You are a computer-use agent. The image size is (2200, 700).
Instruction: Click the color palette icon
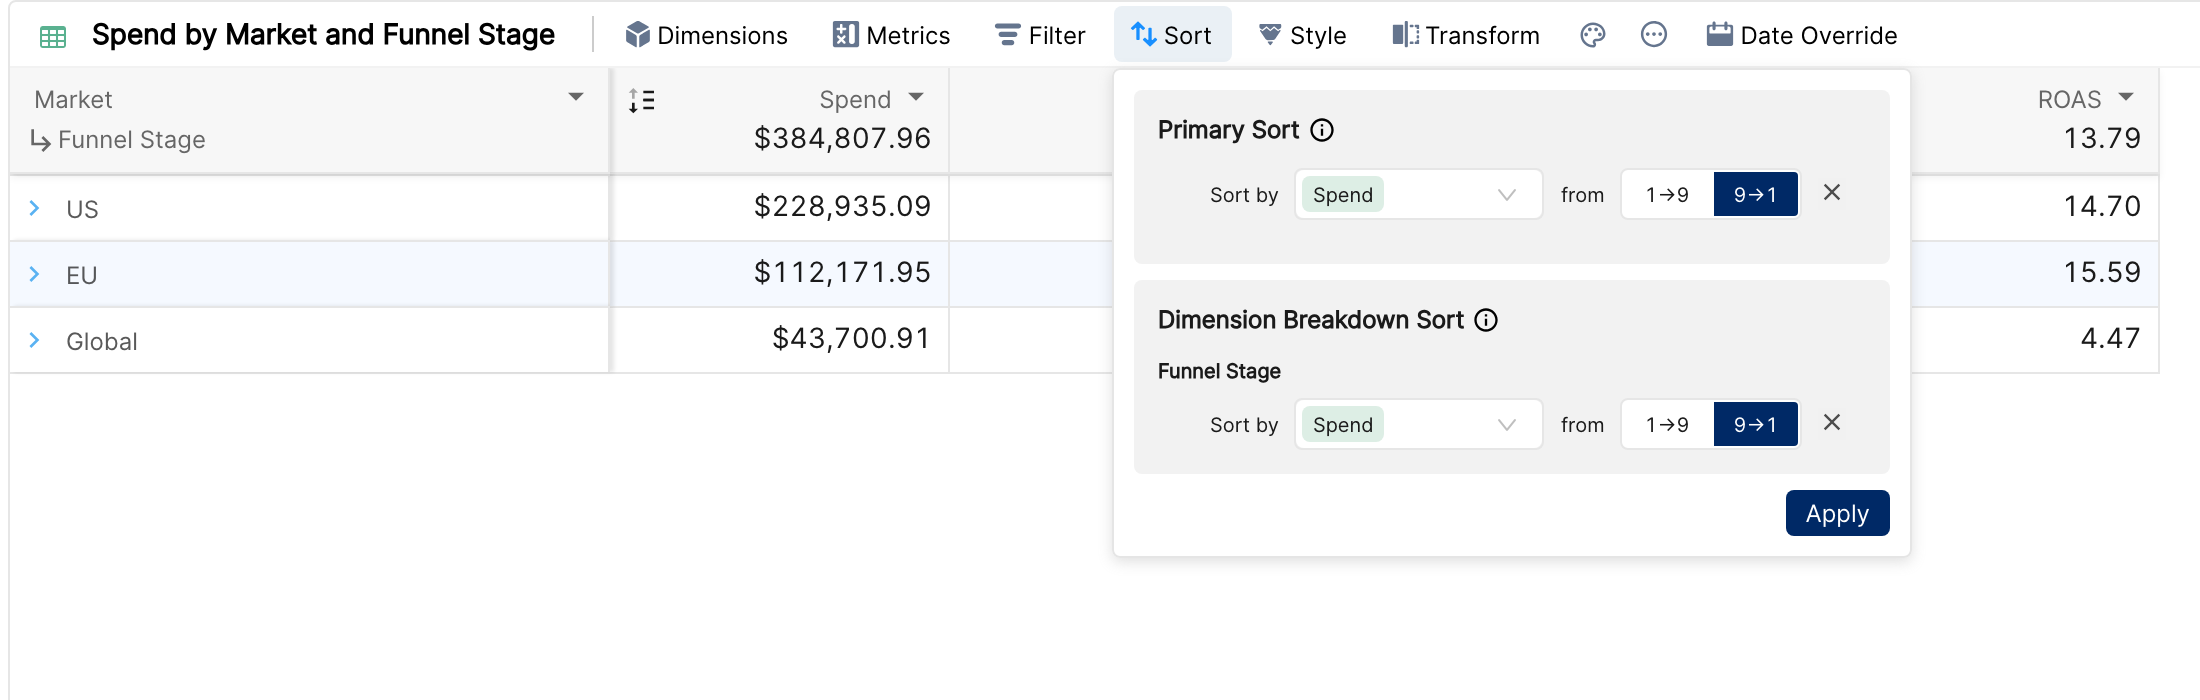(x=1593, y=35)
